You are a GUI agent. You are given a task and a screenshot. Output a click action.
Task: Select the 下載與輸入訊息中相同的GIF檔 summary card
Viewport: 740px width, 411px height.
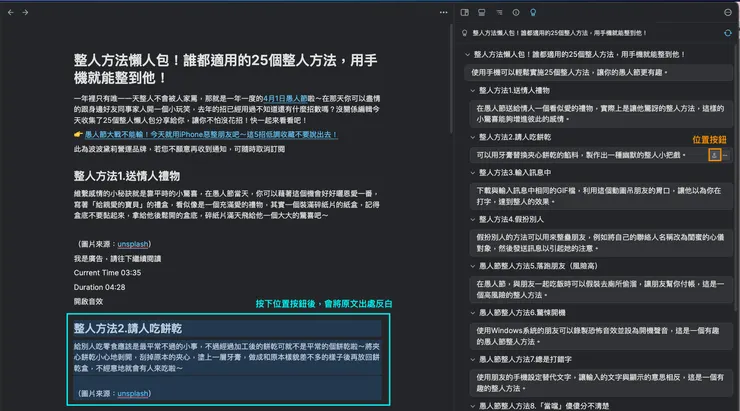[601, 196]
